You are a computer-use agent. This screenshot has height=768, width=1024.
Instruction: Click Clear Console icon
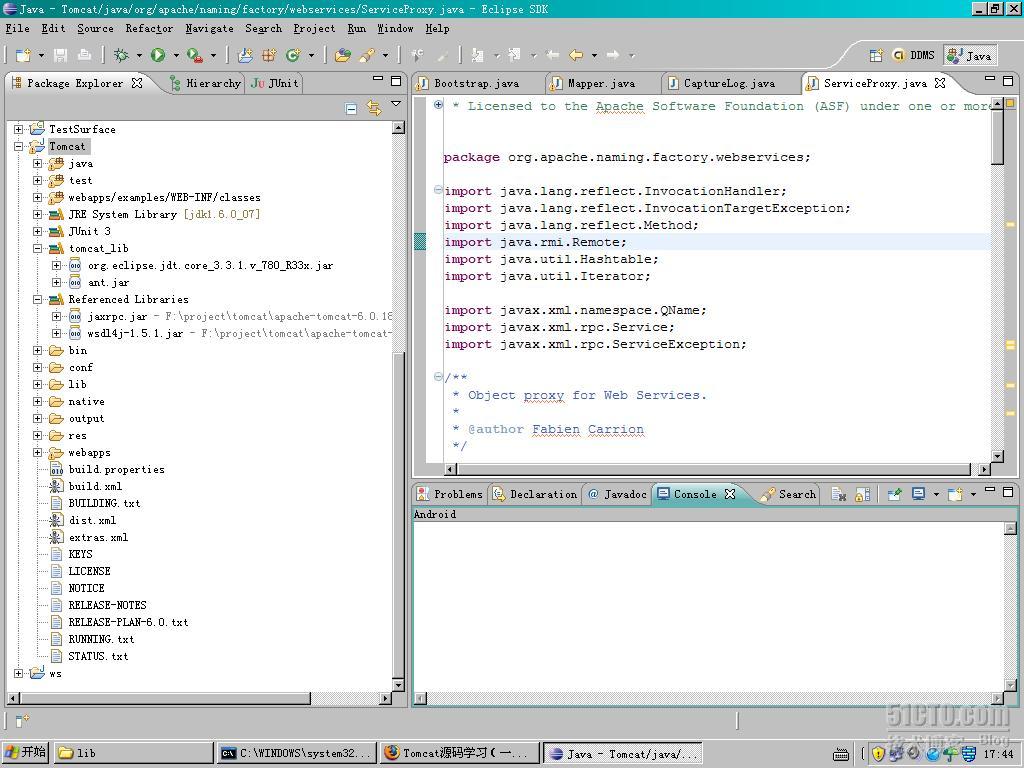[839, 494]
